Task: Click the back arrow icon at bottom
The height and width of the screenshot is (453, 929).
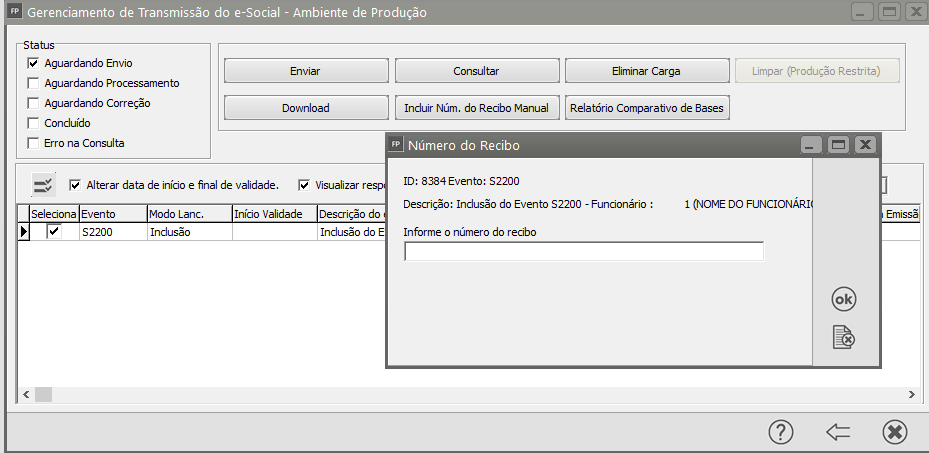Action: [x=838, y=432]
